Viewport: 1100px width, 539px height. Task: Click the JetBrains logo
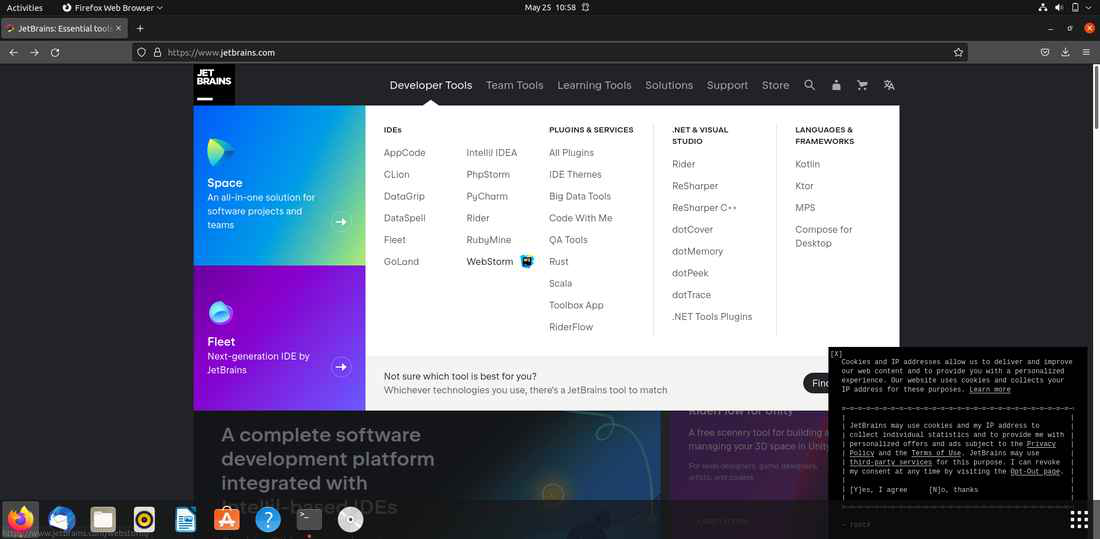coord(214,85)
